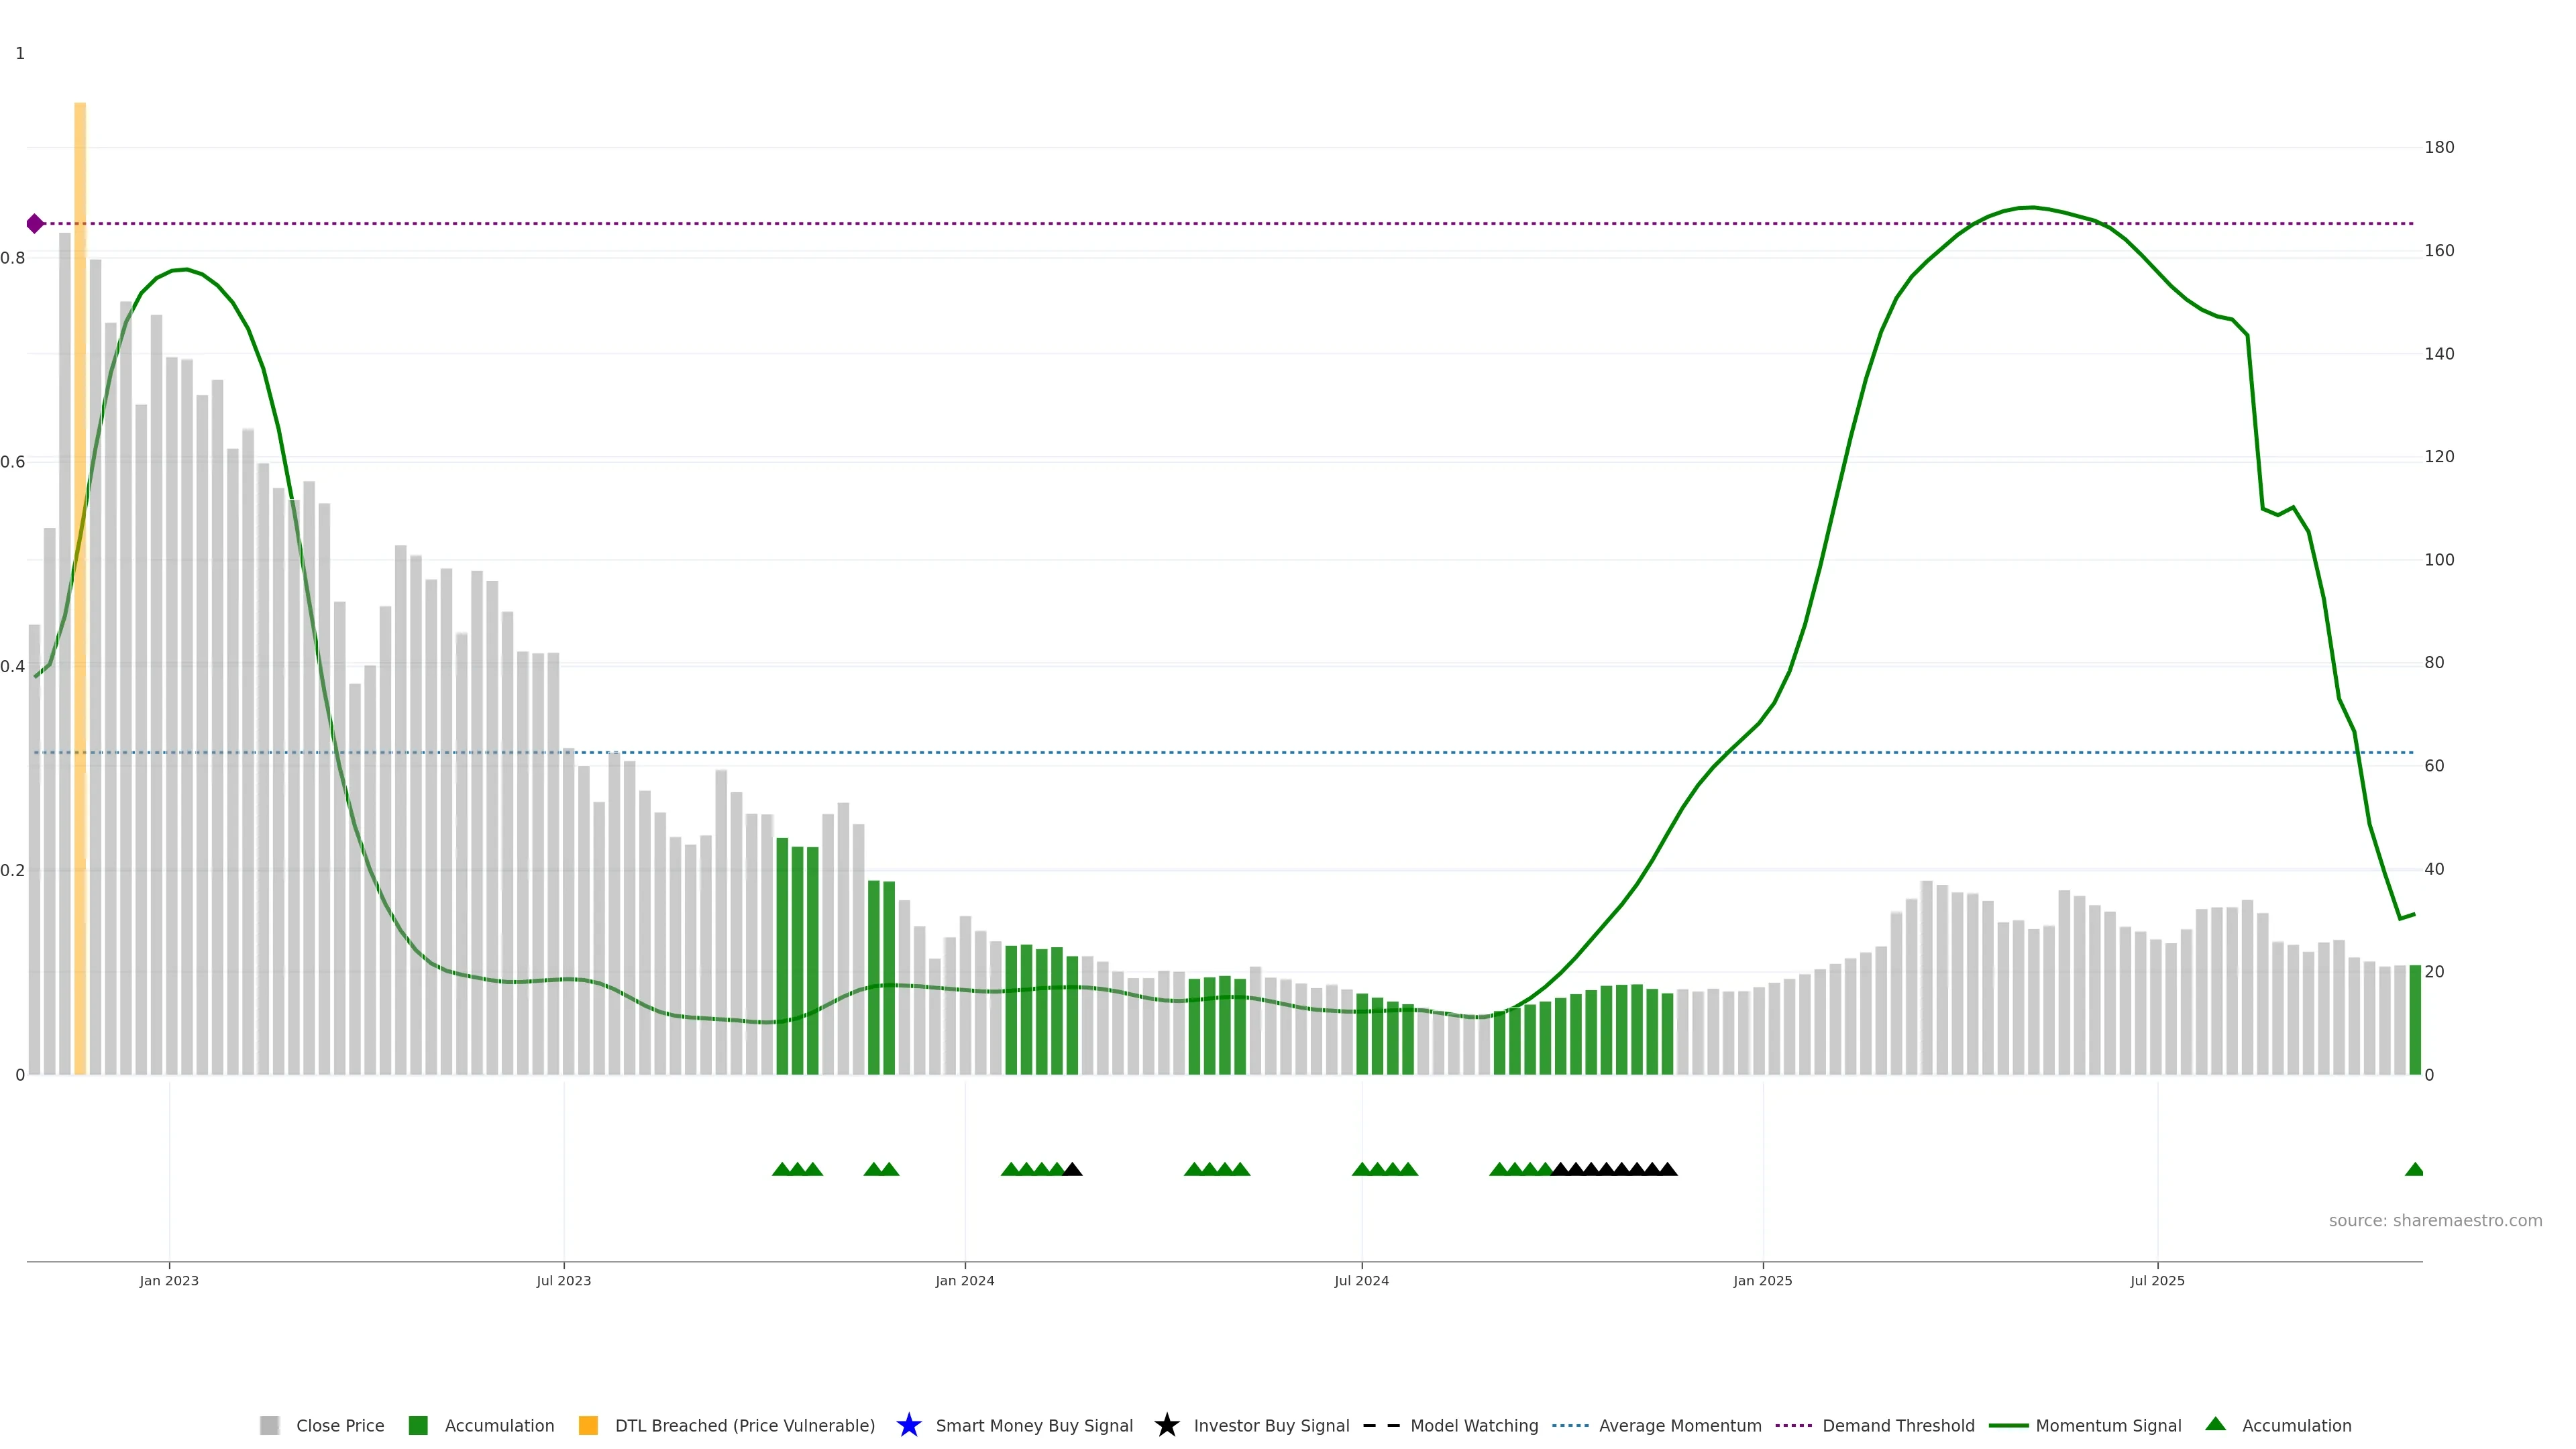Click the Jul 2023 x-axis label
2576x1449 pixels.
pos(563,1280)
